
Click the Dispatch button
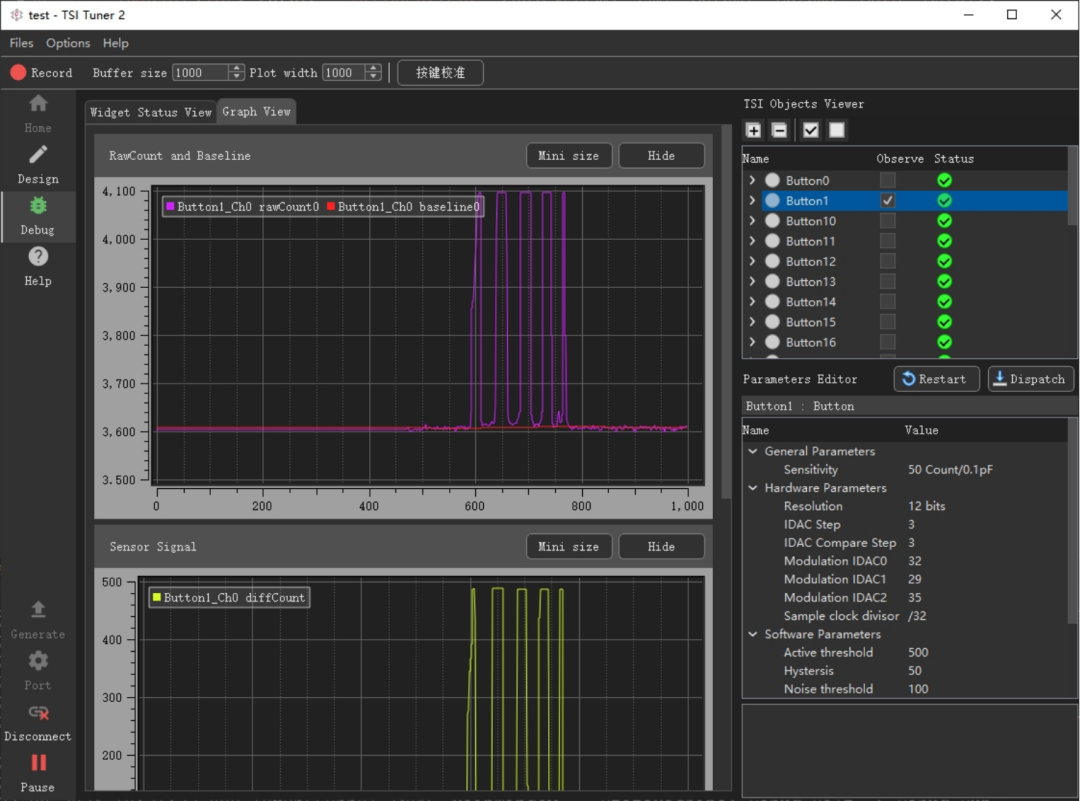pyautogui.click(x=1031, y=379)
